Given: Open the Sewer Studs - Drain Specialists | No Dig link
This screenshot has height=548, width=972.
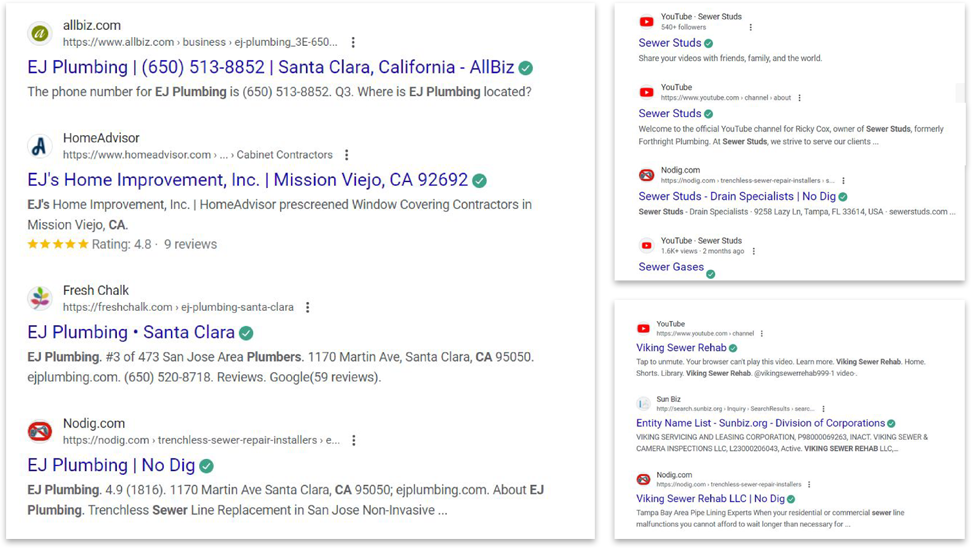Looking at the screenshot, I should [737, 196].
